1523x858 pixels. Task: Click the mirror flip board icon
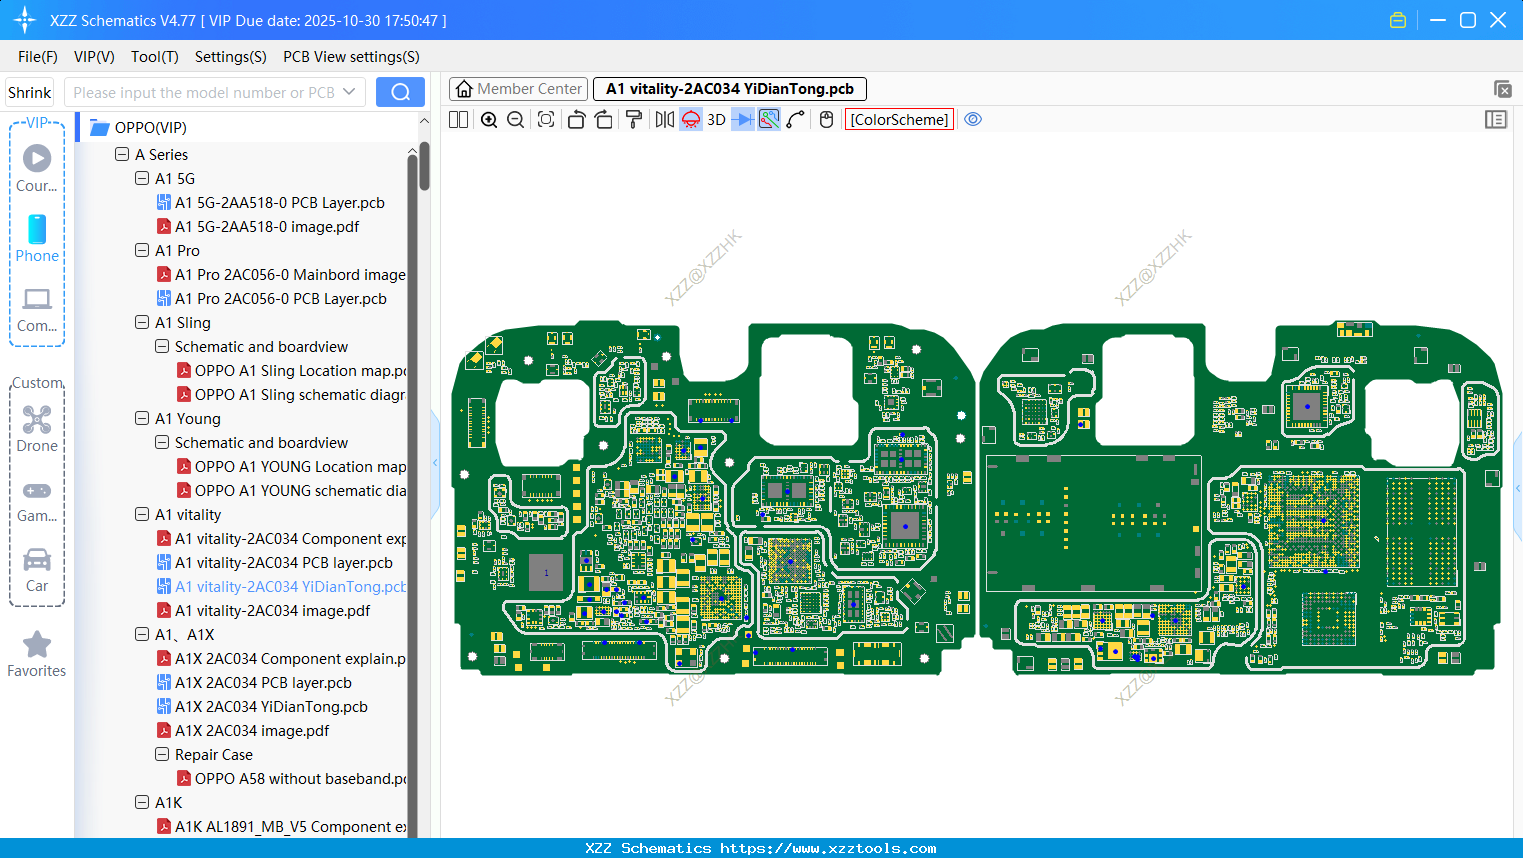tap(663, 119)
